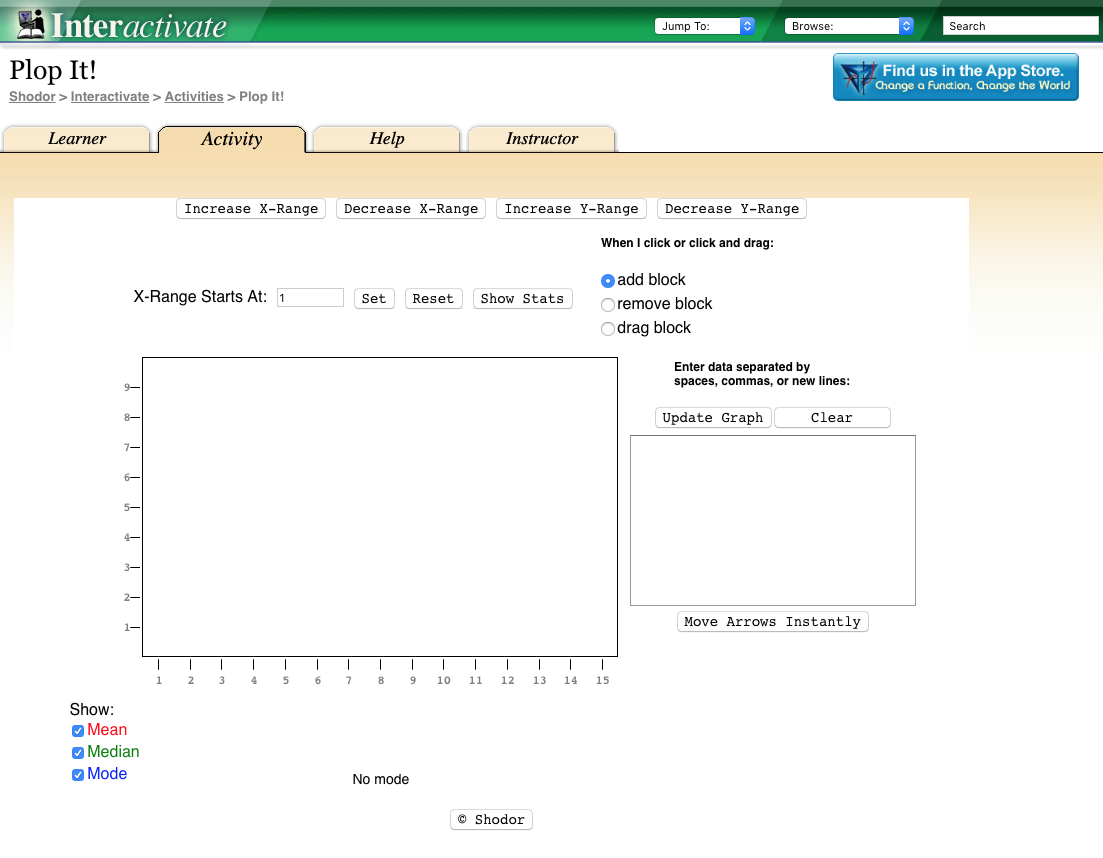
Task: Follow the Shodor breadcrumb link
Action: (x=32, y=97)
